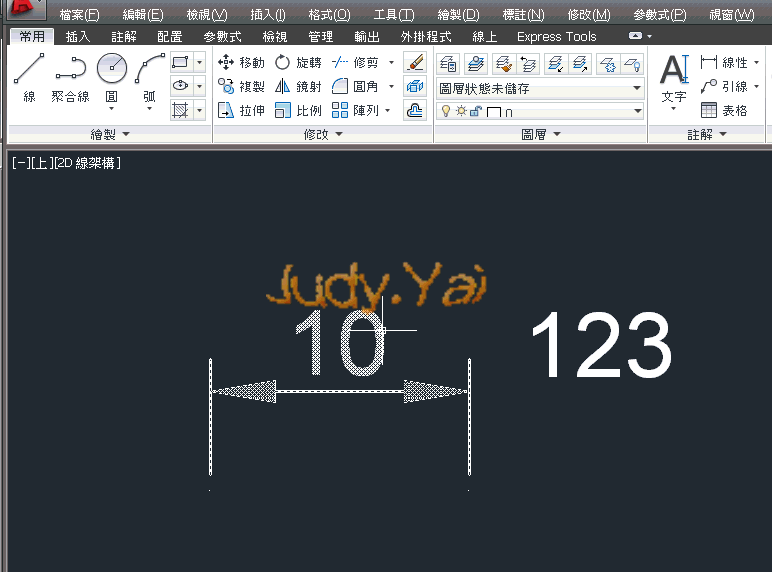Select the Polyline (聚合線) tool

tap(70, 76)
